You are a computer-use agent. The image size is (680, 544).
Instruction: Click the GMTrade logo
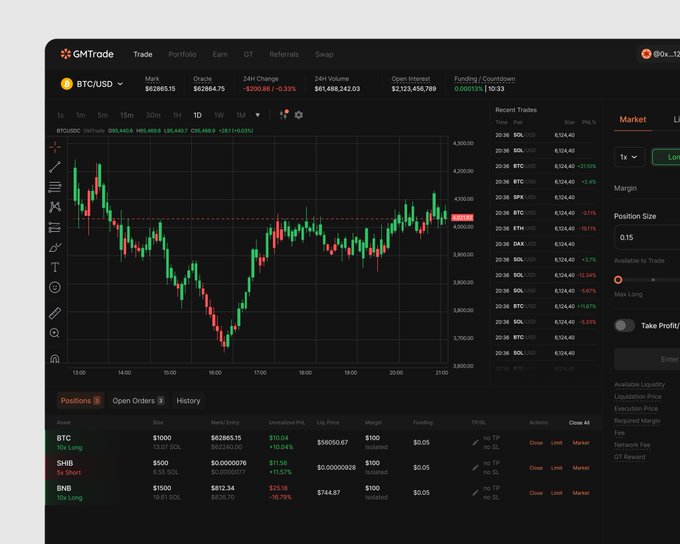[87, 54]
